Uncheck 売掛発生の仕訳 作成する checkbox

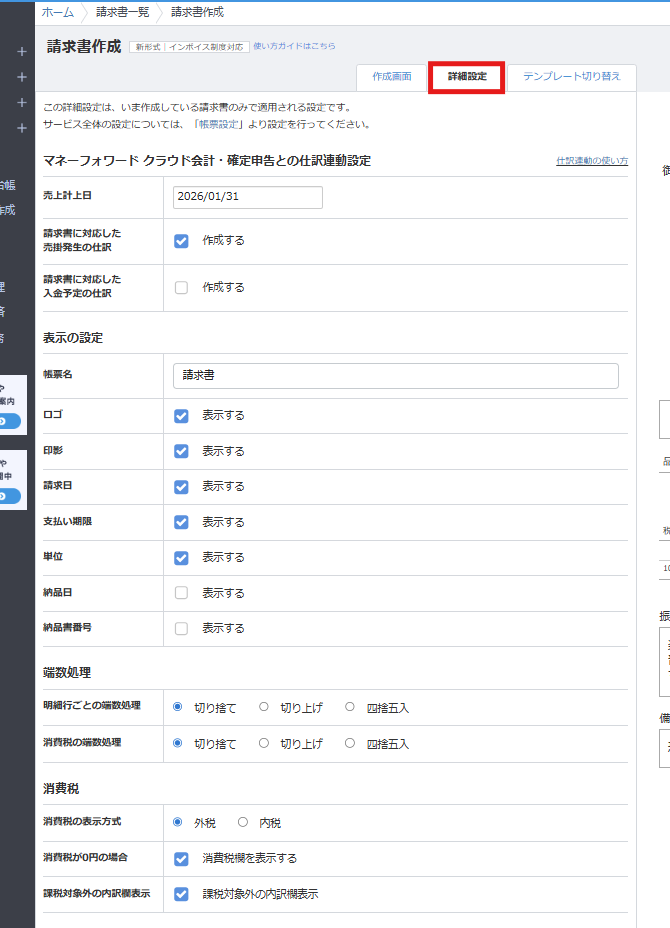point(181,240)
